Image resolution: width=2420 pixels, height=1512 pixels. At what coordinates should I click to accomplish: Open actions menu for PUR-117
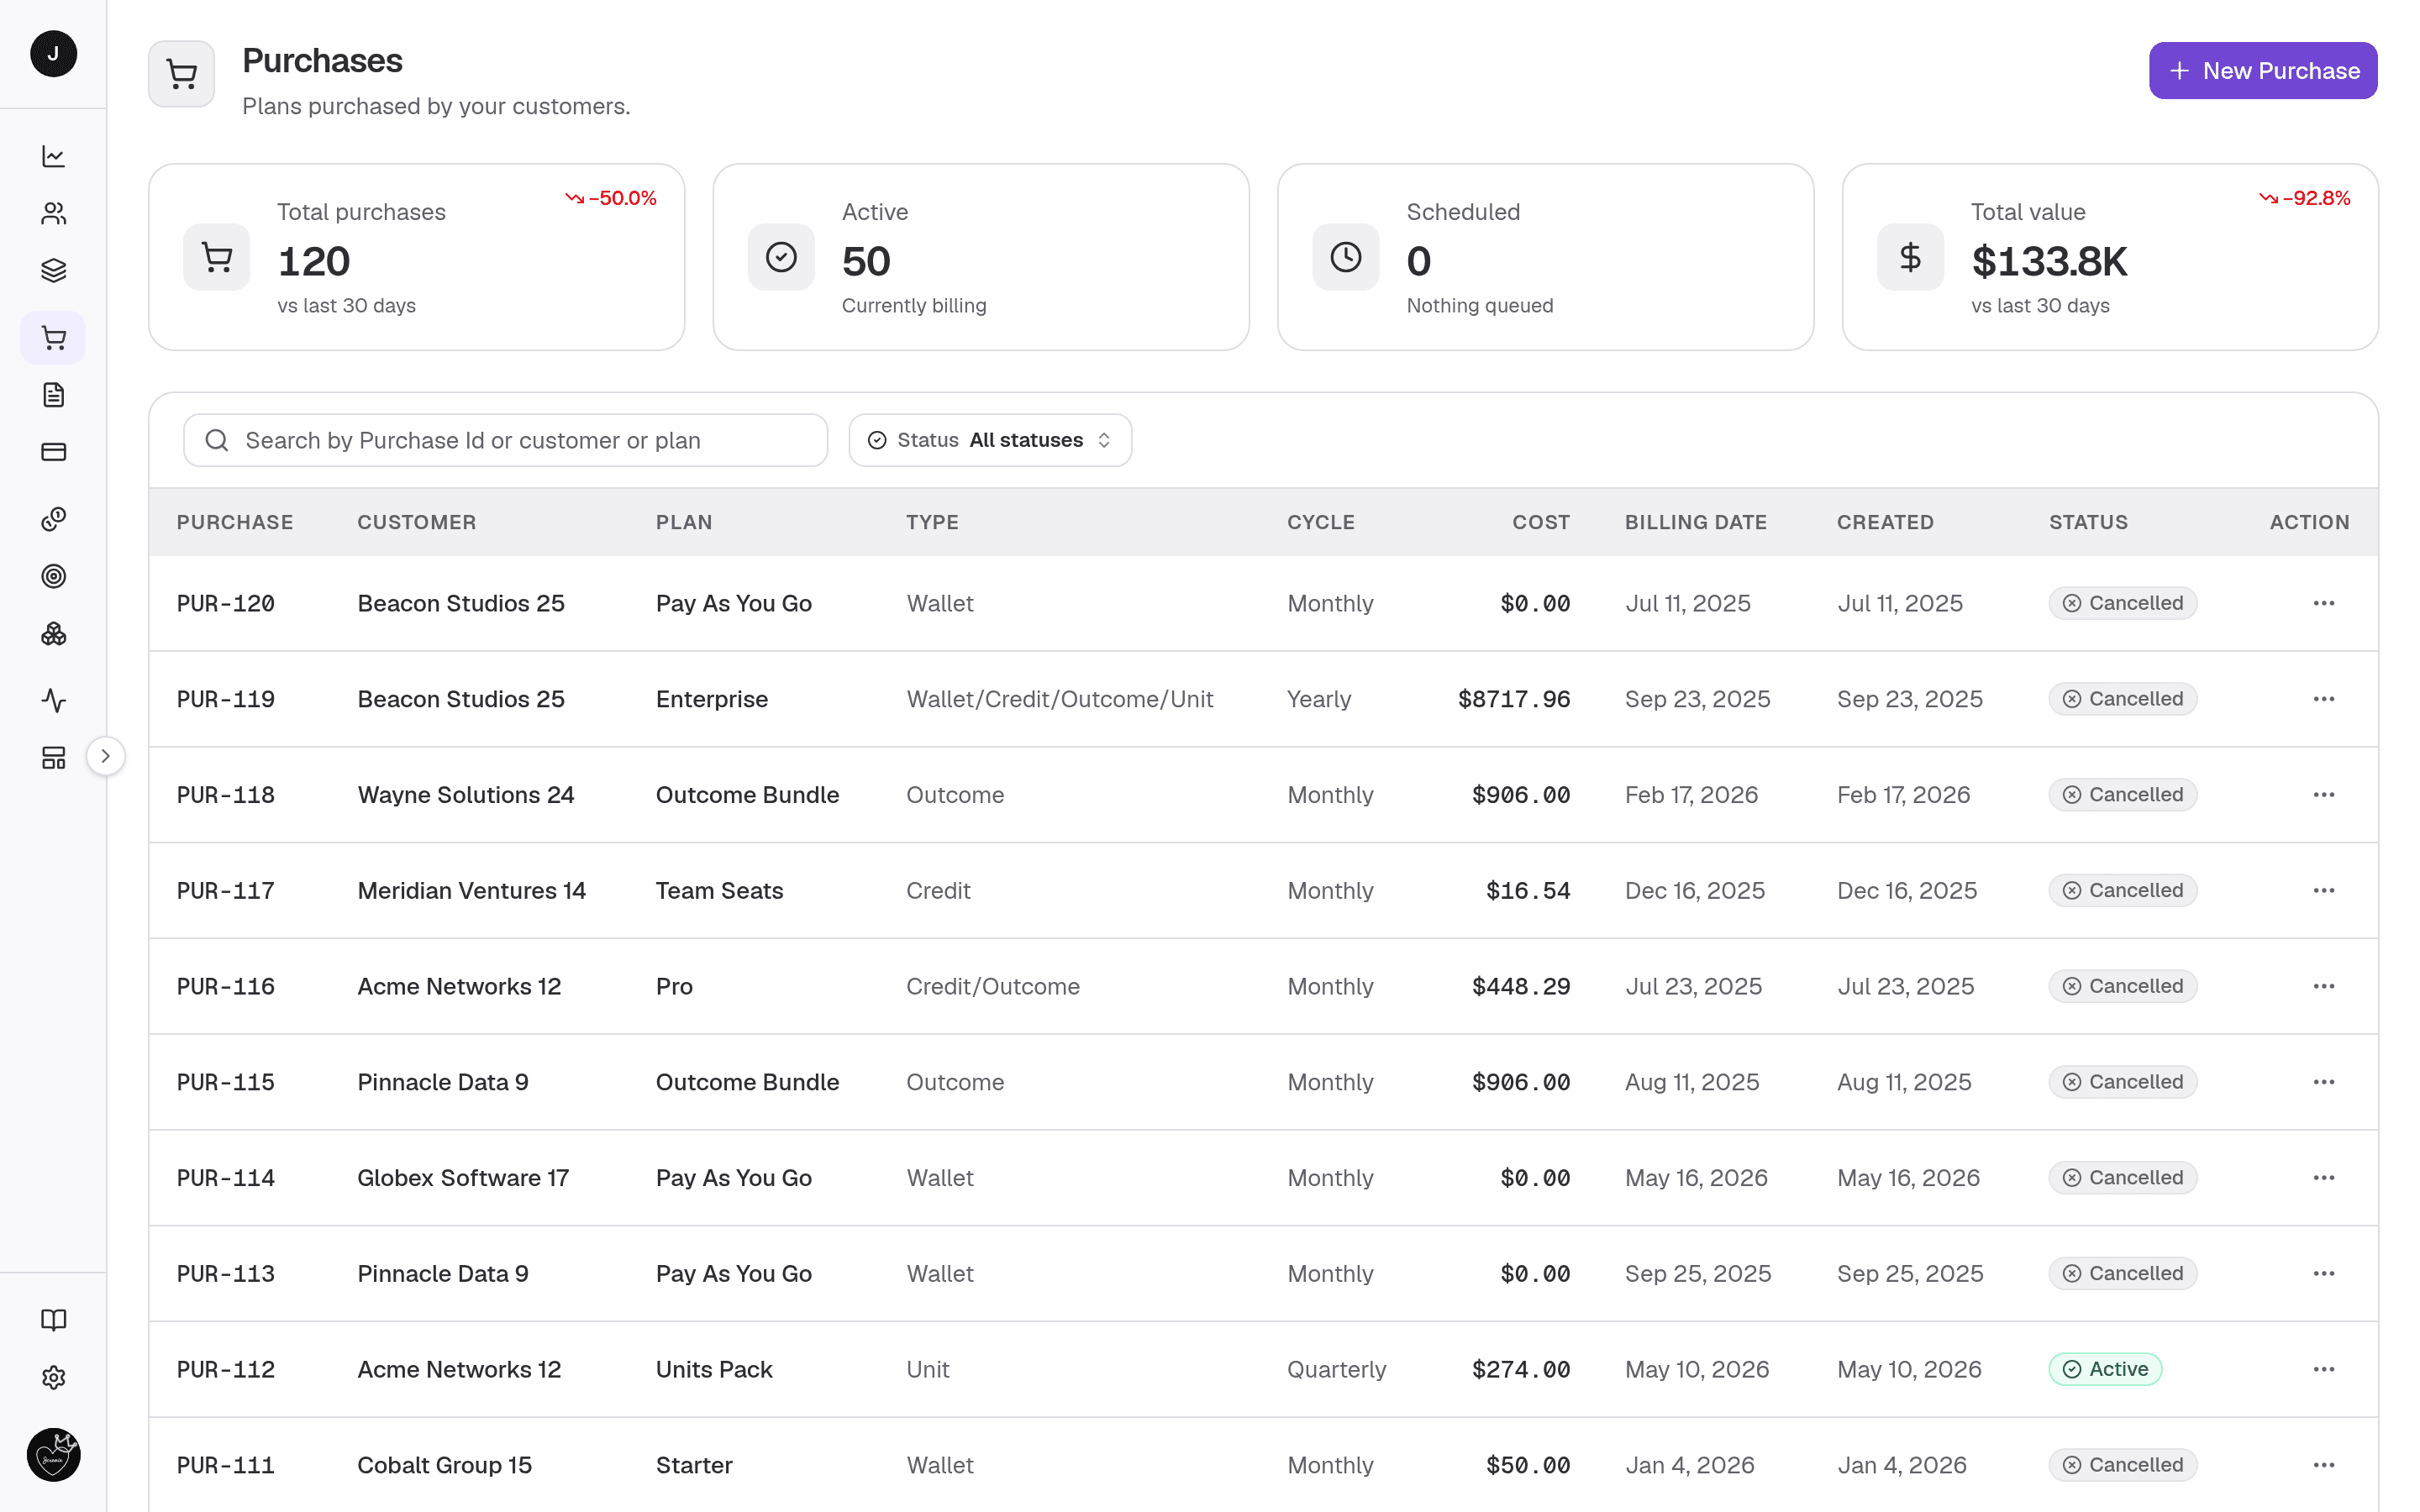coord(2323,890)
